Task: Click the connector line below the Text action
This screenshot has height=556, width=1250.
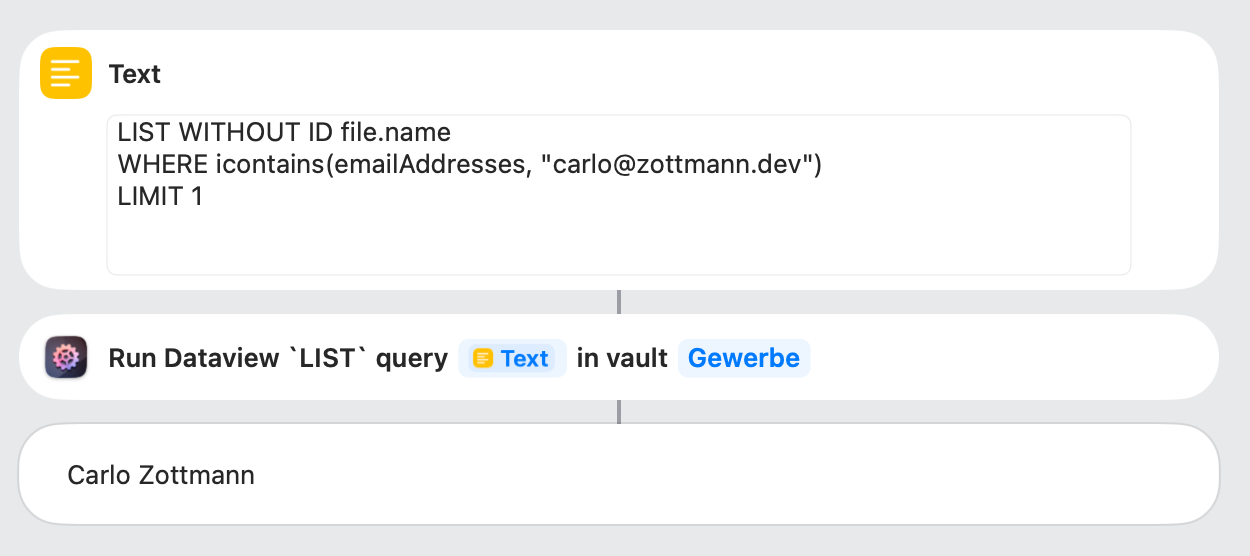Action: 619,302
